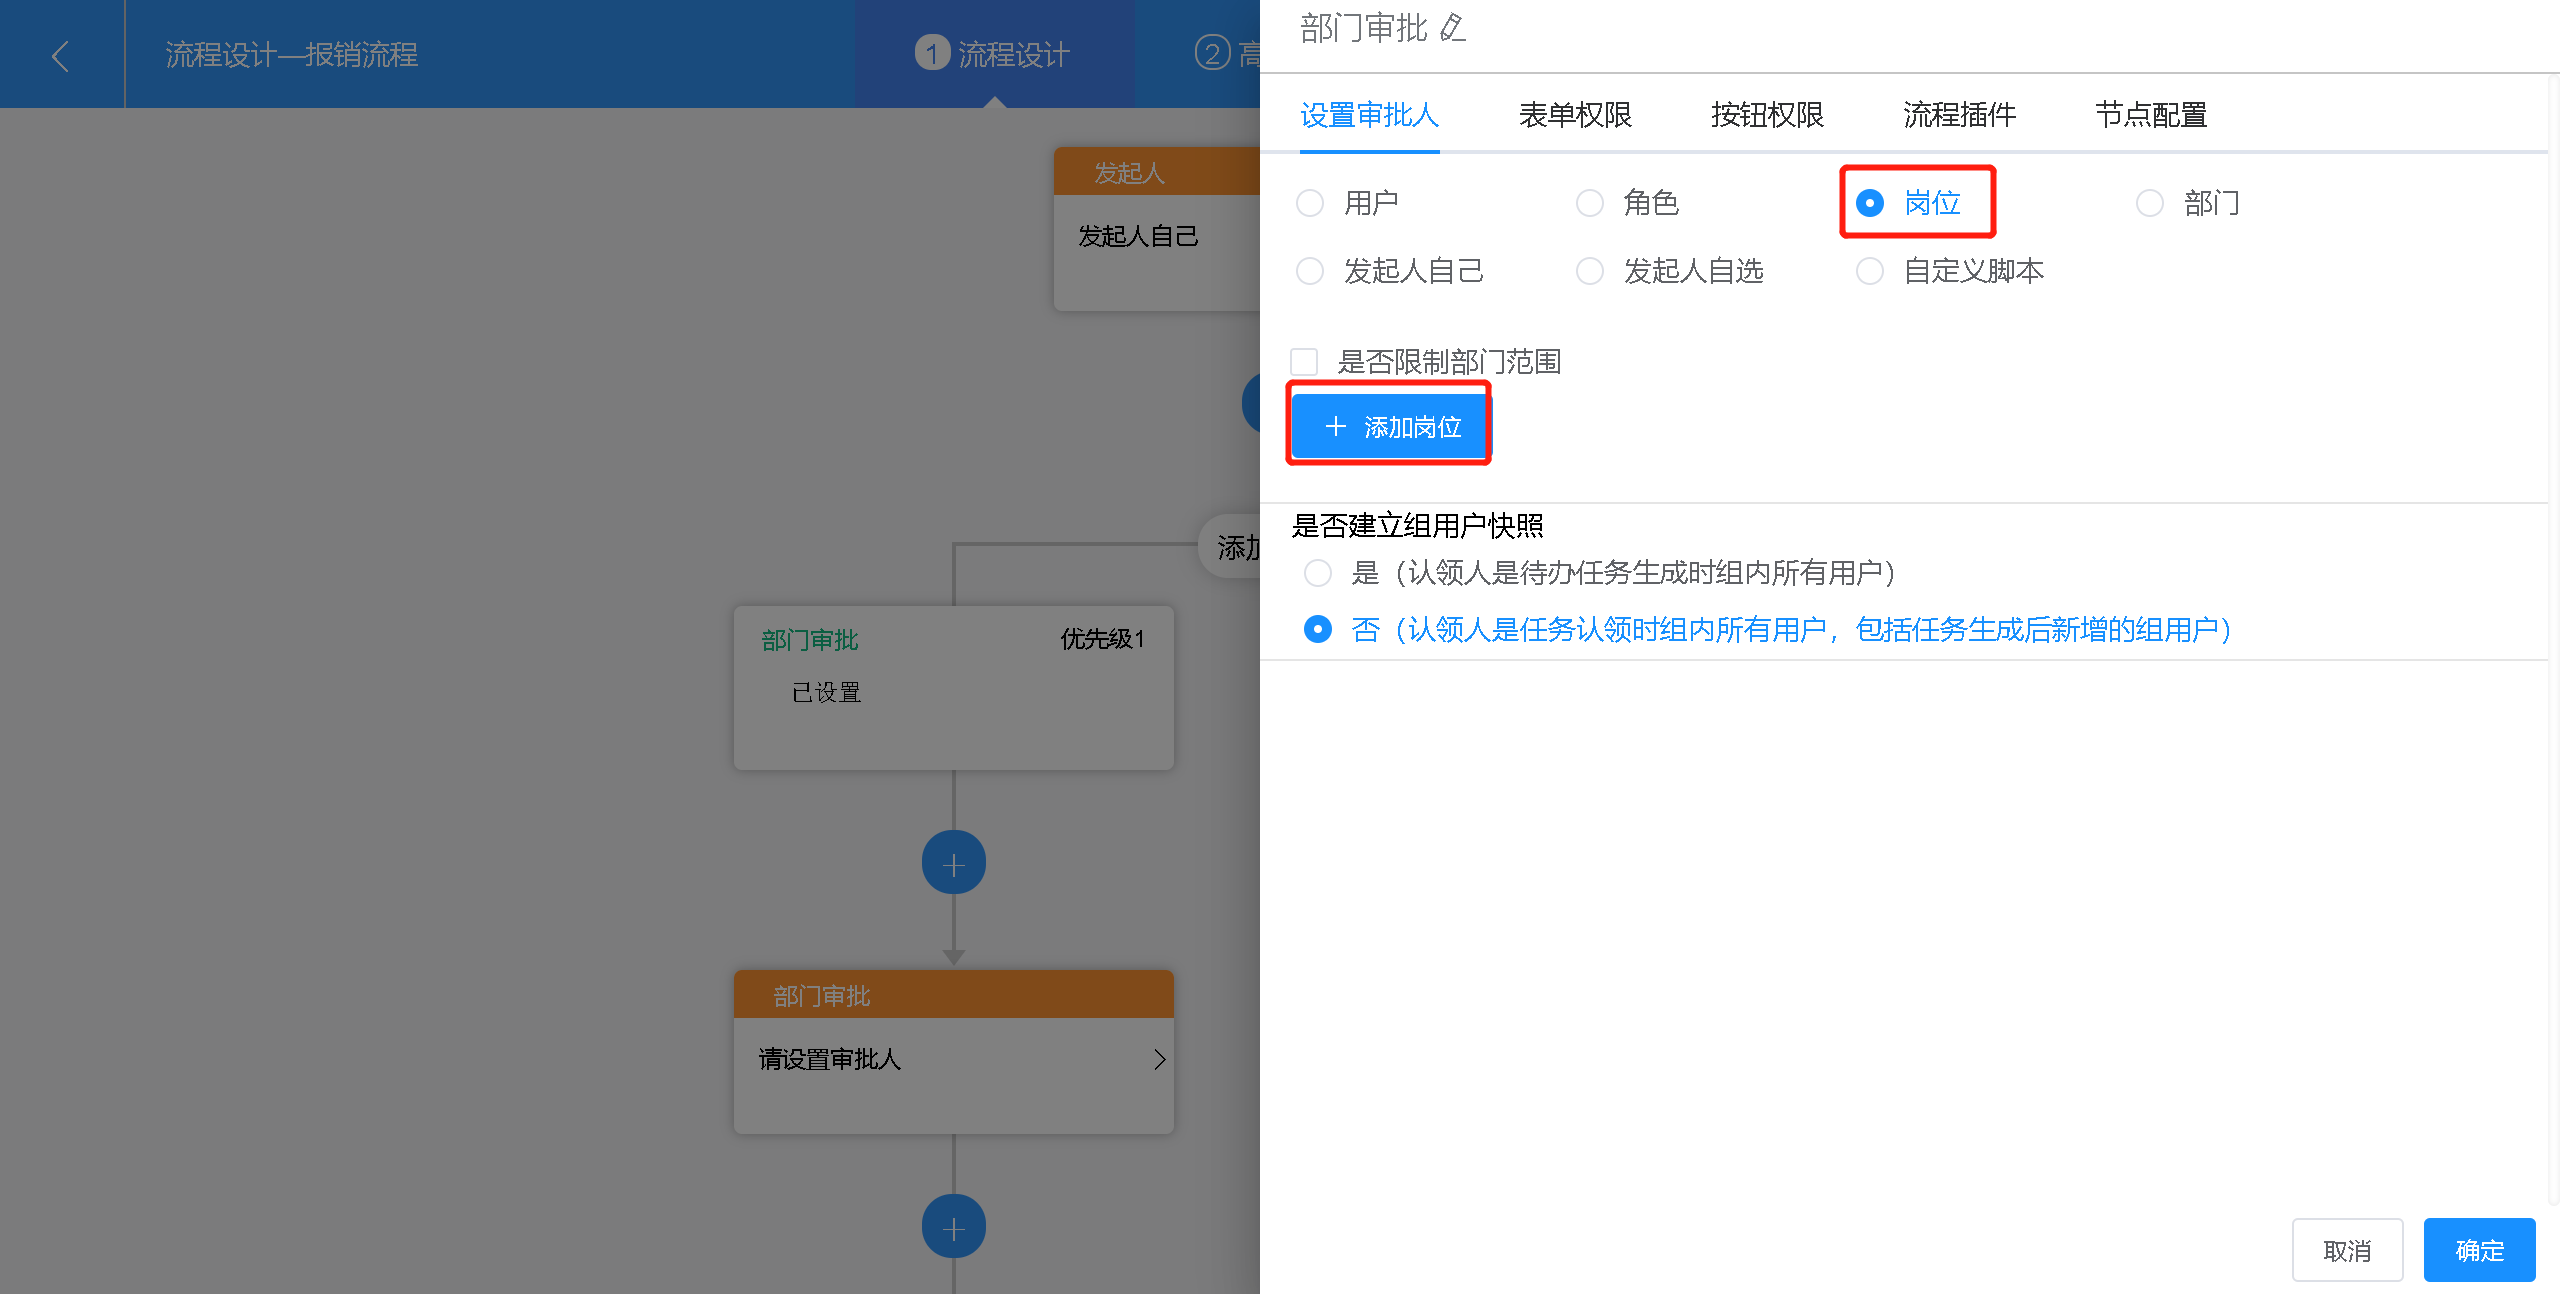The width and height of the screenshot is (2560, 1294).
Task: Click the orange 部门审批 node header
Action: tap(953, 994)
